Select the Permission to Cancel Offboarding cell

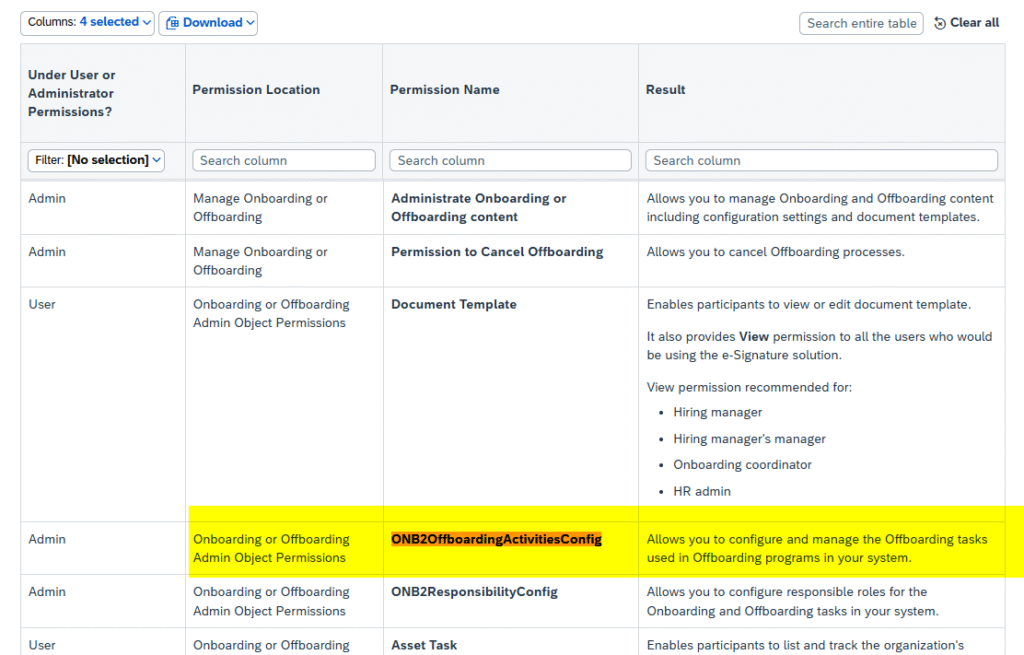(497, 252)
